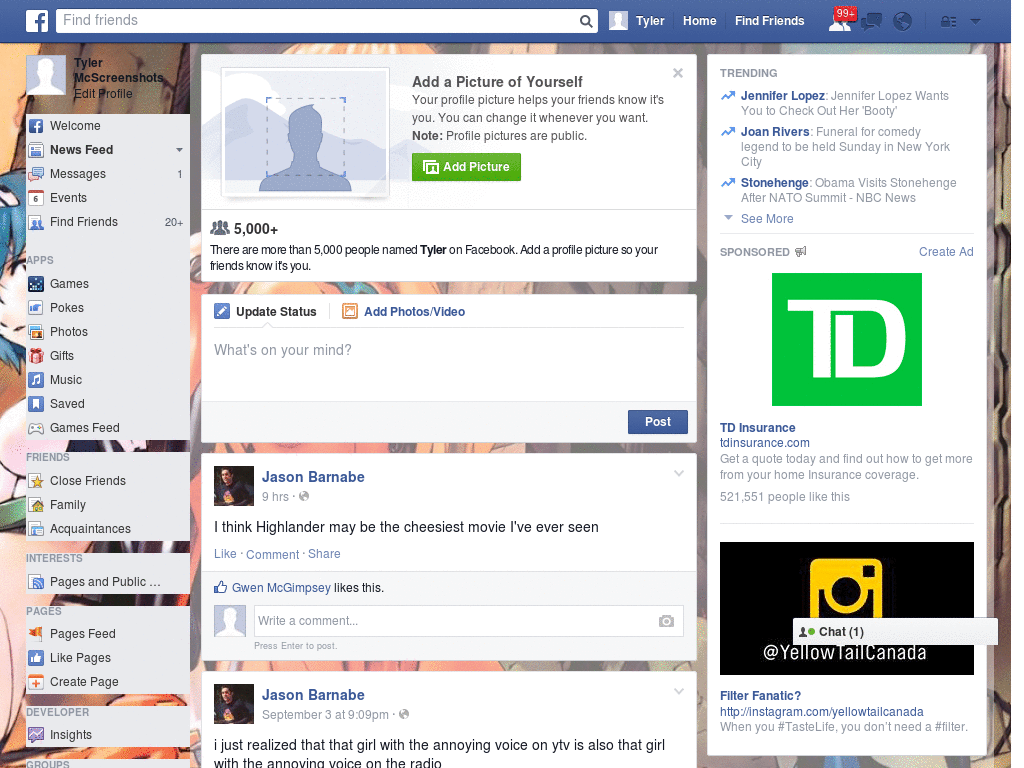Image resolution: width=1024 pixels, height=768 pixels.
Task: Click the Insights chart icon
Action: coord(36,735)
